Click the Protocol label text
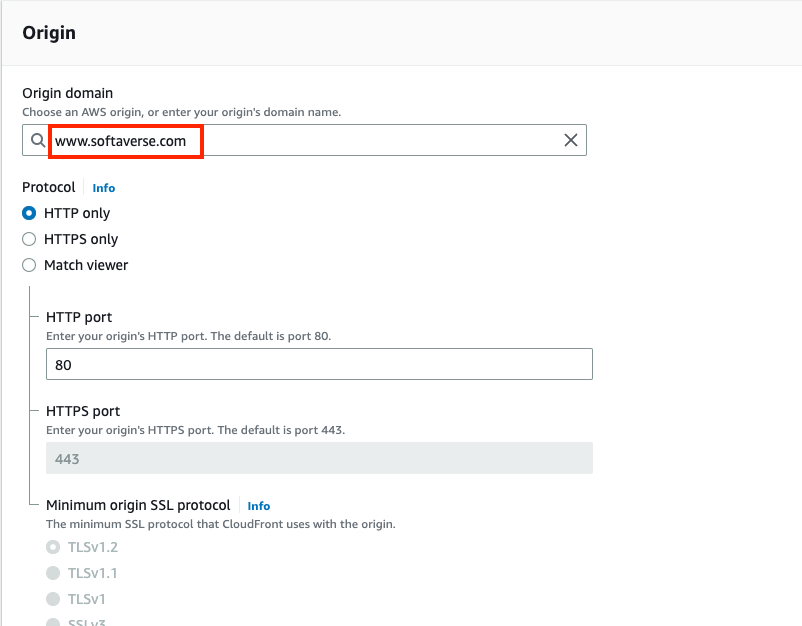This screenshot has height=626, width=802. coord(48,187)
